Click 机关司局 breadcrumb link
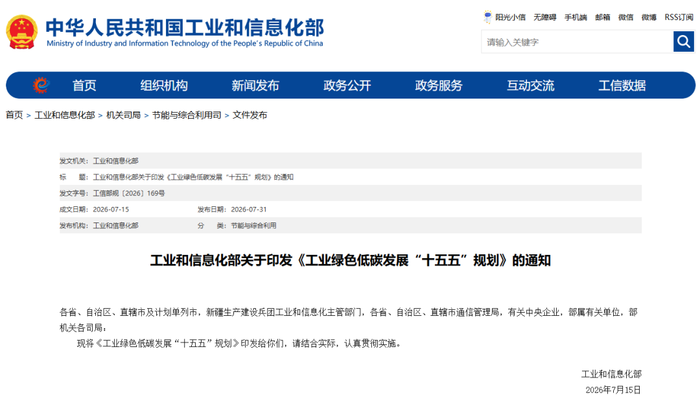 [x=123, y=115]
